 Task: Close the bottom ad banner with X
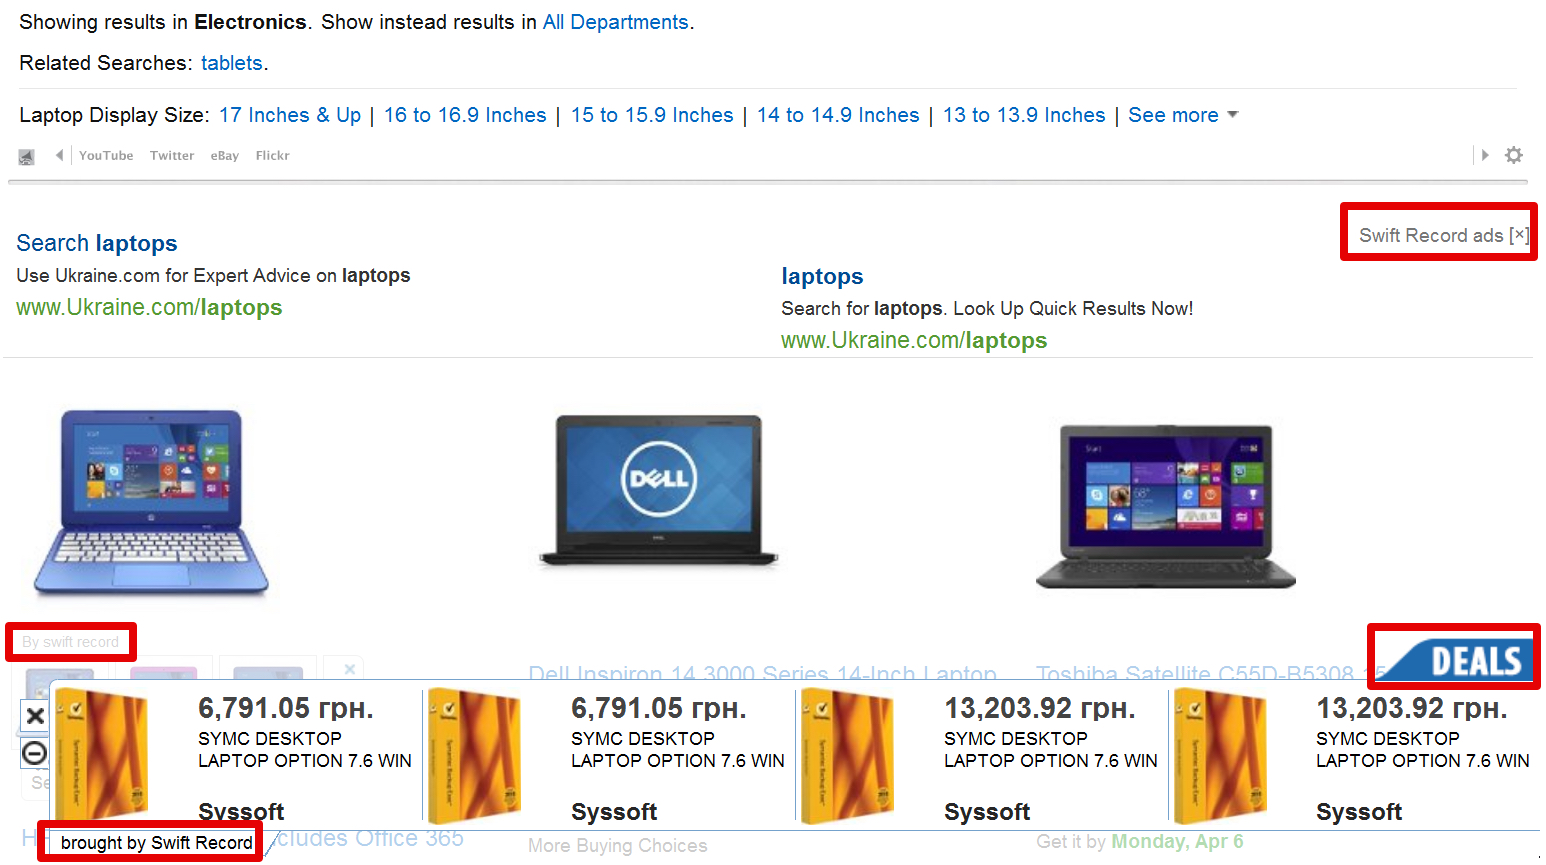point(35,715)
